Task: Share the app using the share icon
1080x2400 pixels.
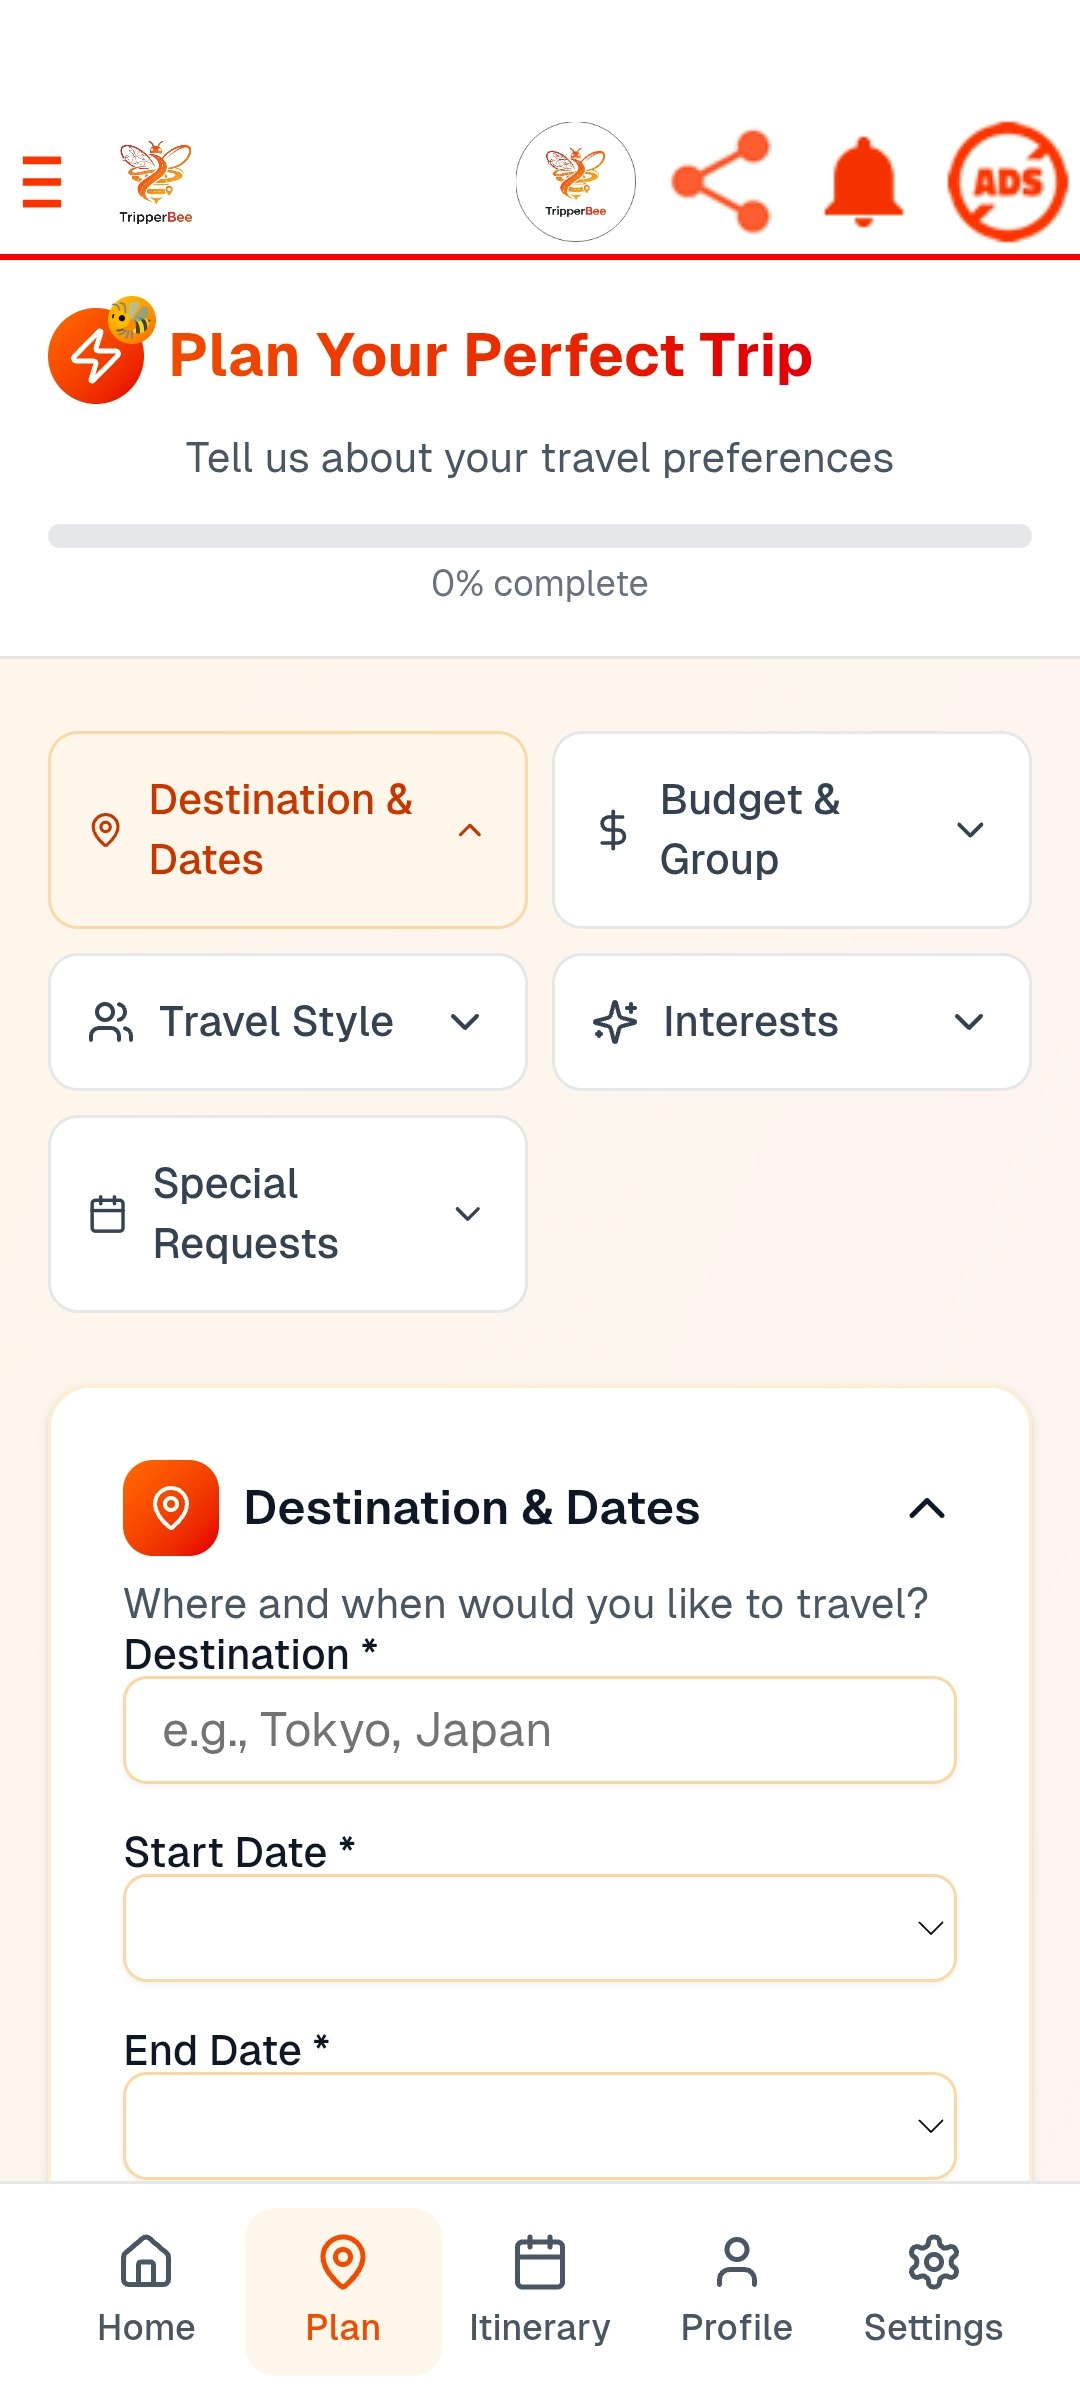Action: tap(721, 182)
